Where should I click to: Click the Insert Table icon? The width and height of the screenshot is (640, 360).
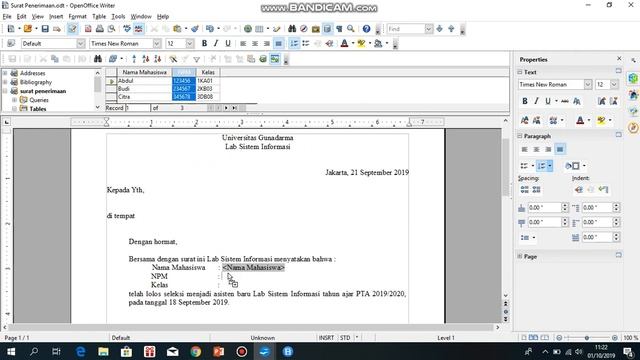(259, 29)
